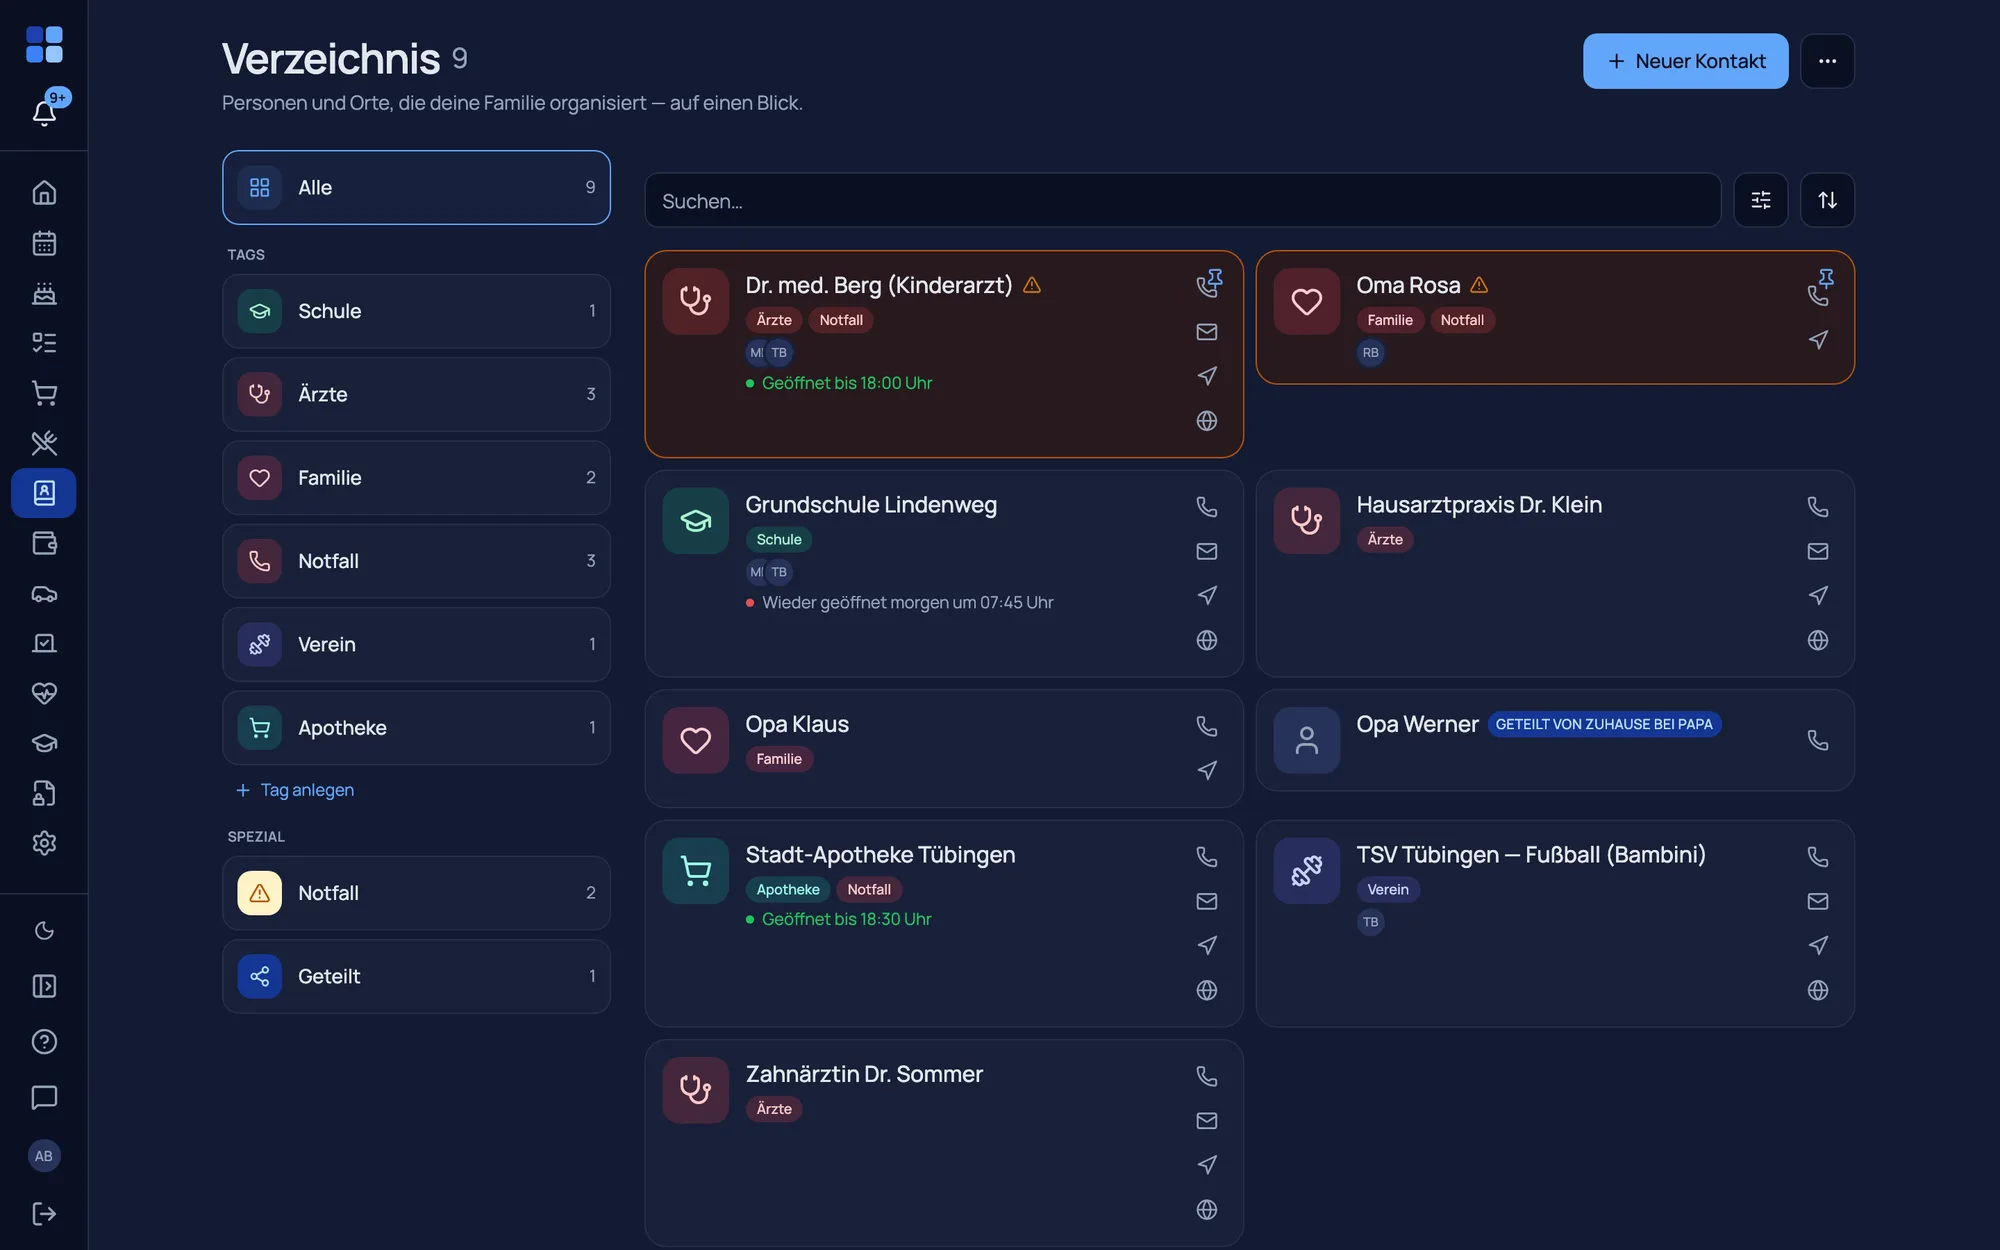Open shopping cart icon in sidebar
The width and height of the screenshot is (2000, 1250).
44,393
